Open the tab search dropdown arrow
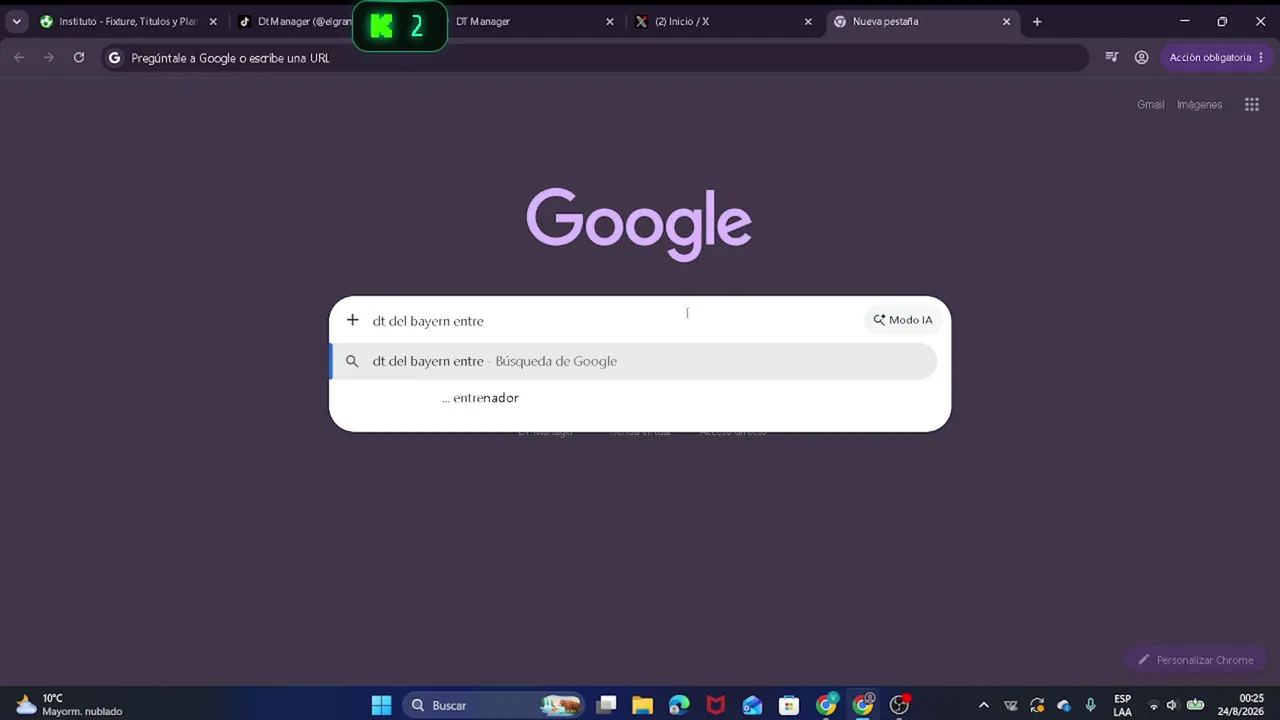1280x720 pixels. [16, 21]
